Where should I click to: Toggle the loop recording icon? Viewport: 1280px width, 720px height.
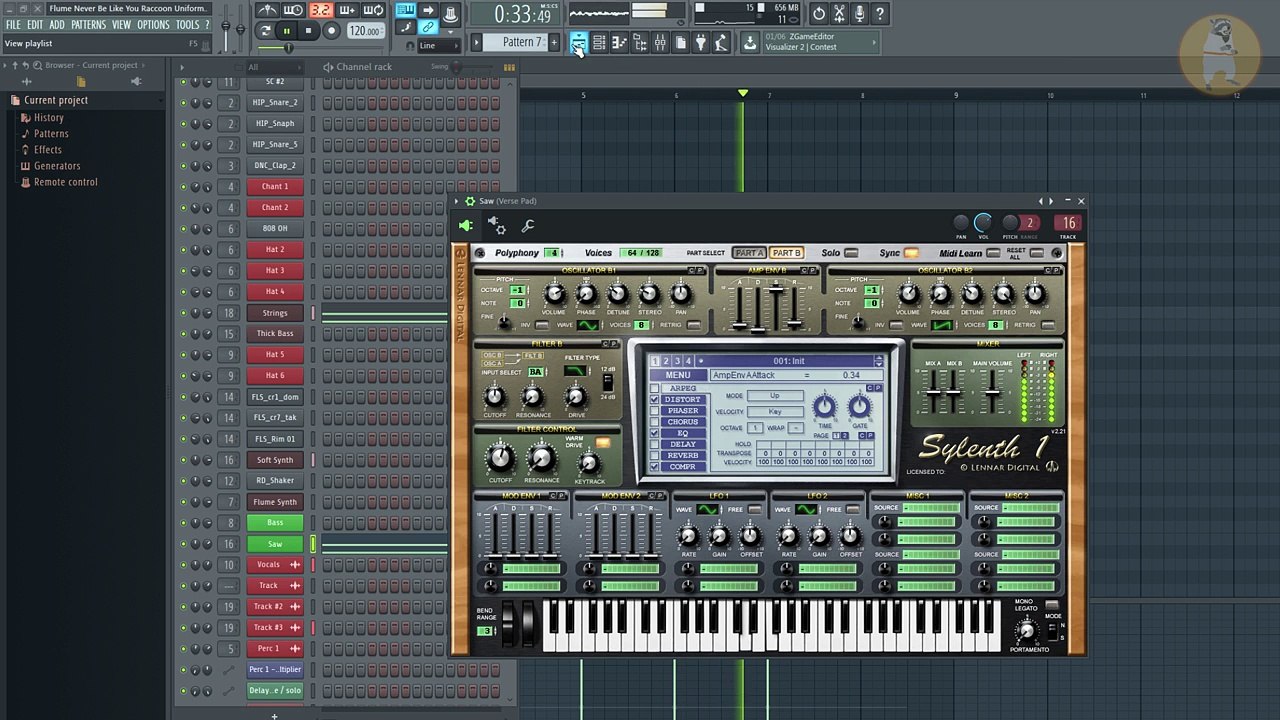373,11
